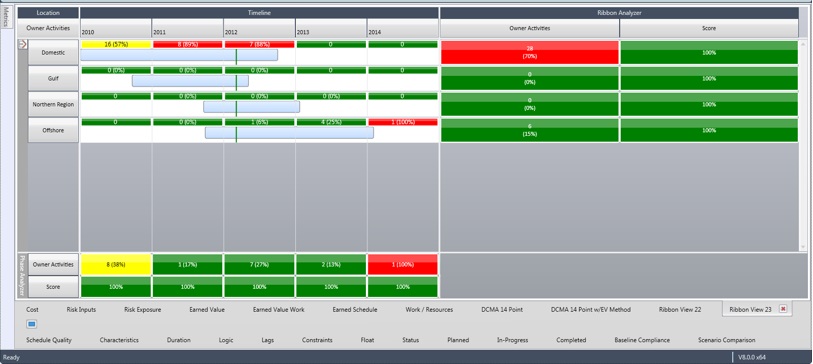Click the Offshore timeline bar
This screenshot has height=364, width=813.
click(x=289, y=133)
